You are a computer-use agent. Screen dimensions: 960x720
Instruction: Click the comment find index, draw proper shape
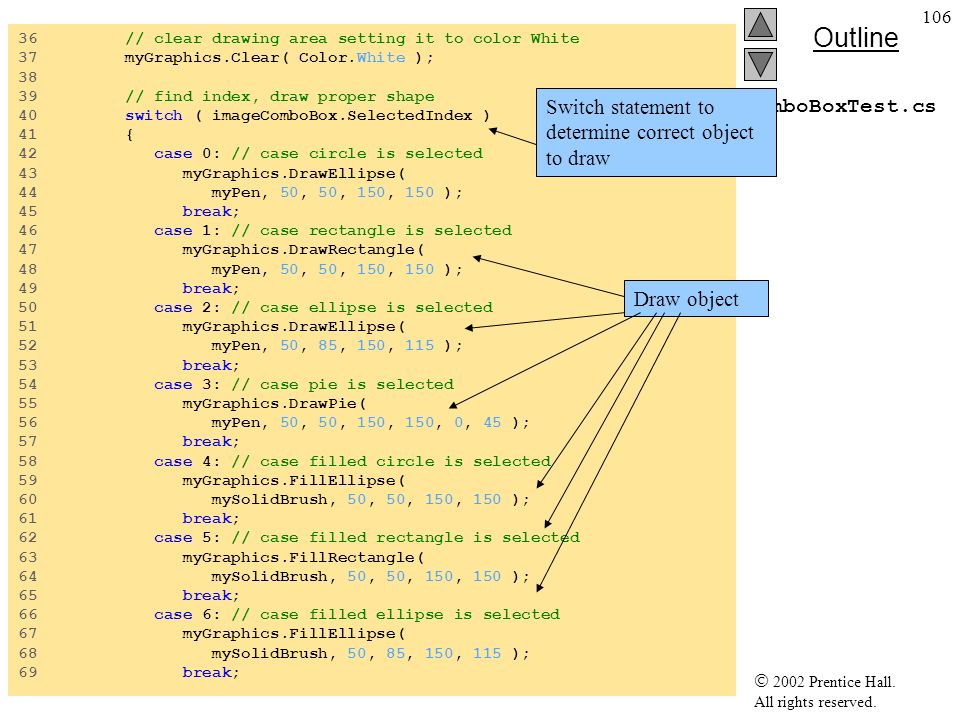point(280,97)
